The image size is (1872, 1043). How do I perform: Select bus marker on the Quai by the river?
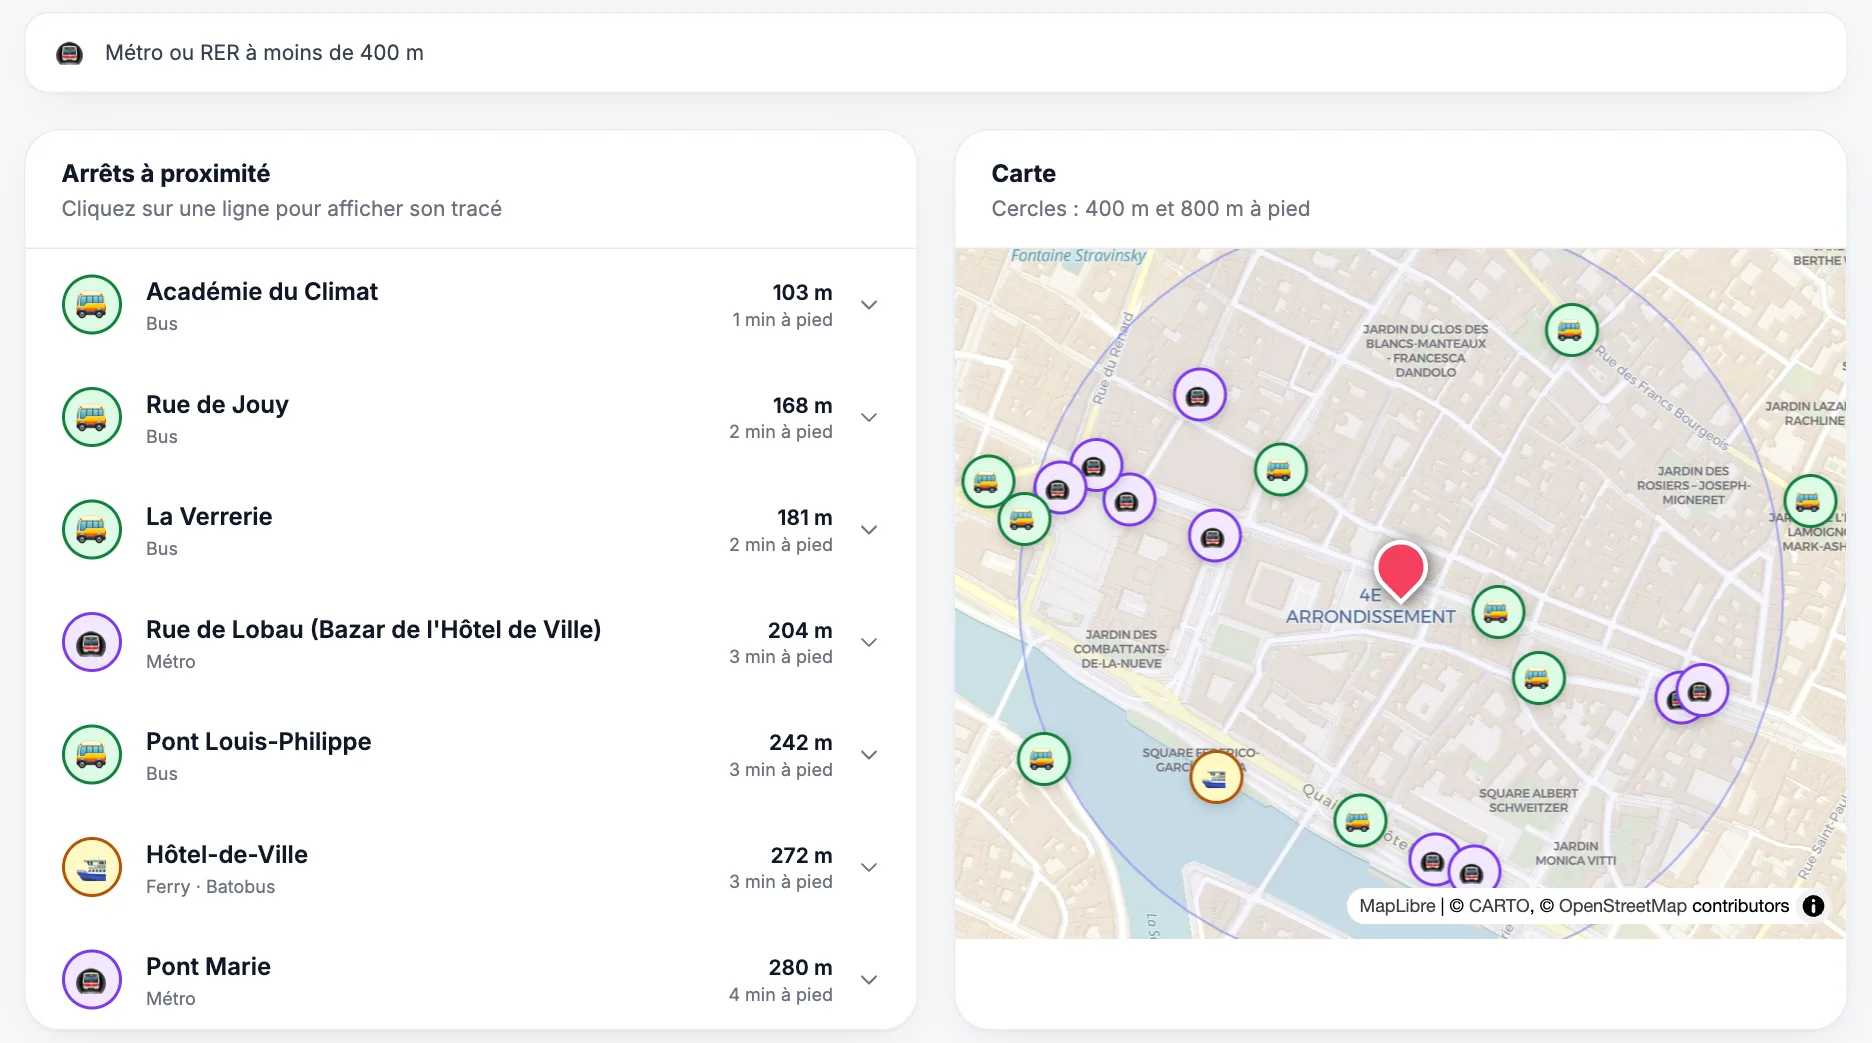tap(1359, 820)
